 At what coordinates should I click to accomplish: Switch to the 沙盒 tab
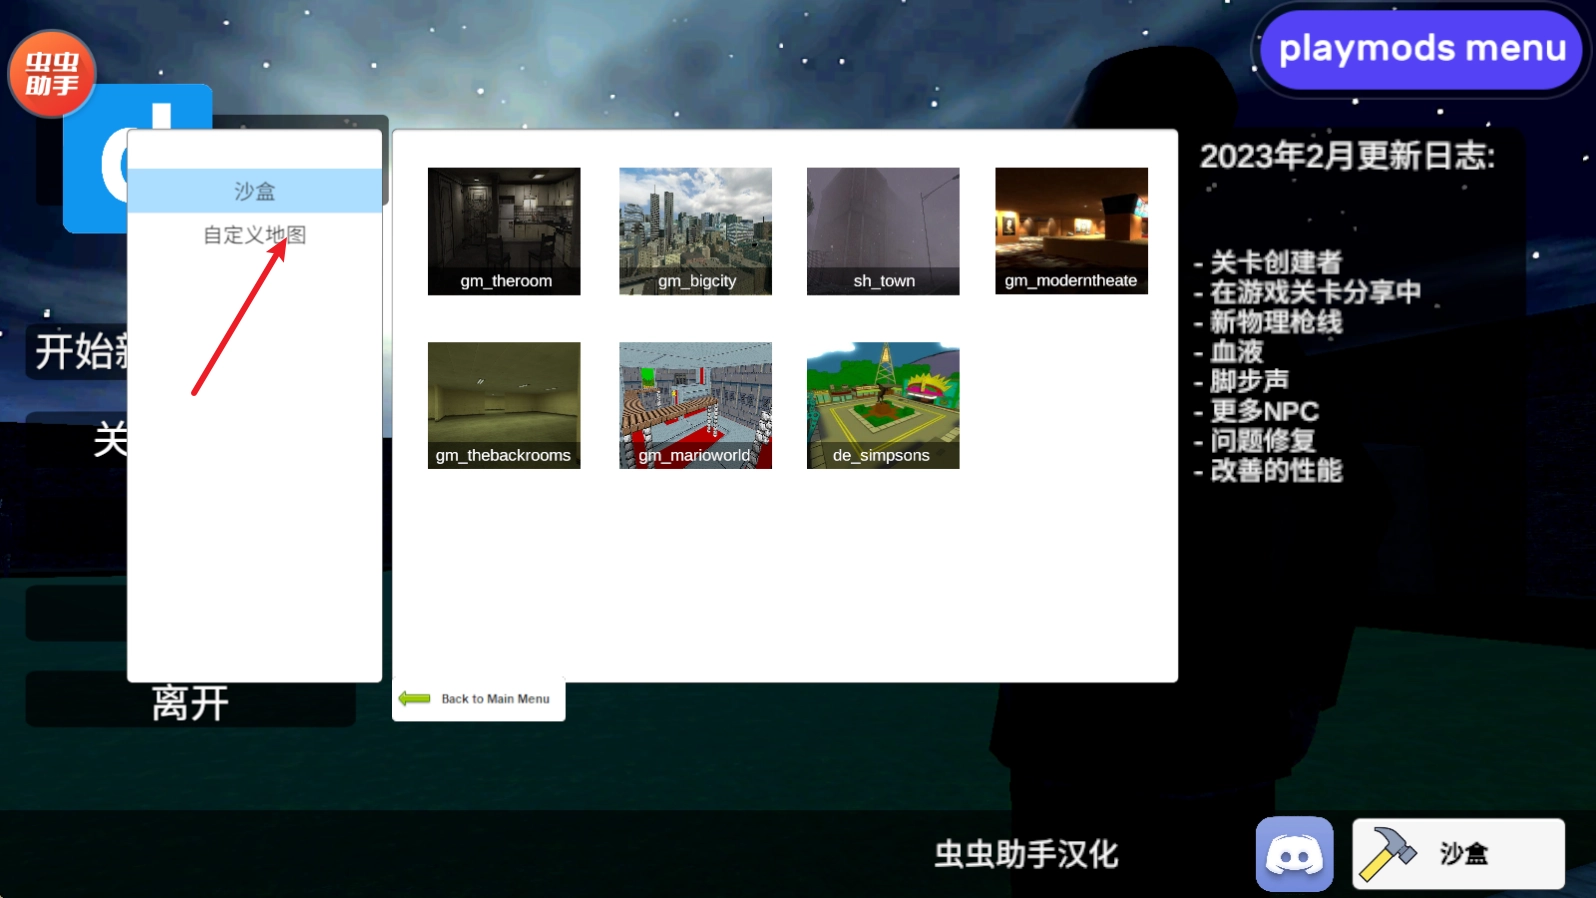click(255, 191)
